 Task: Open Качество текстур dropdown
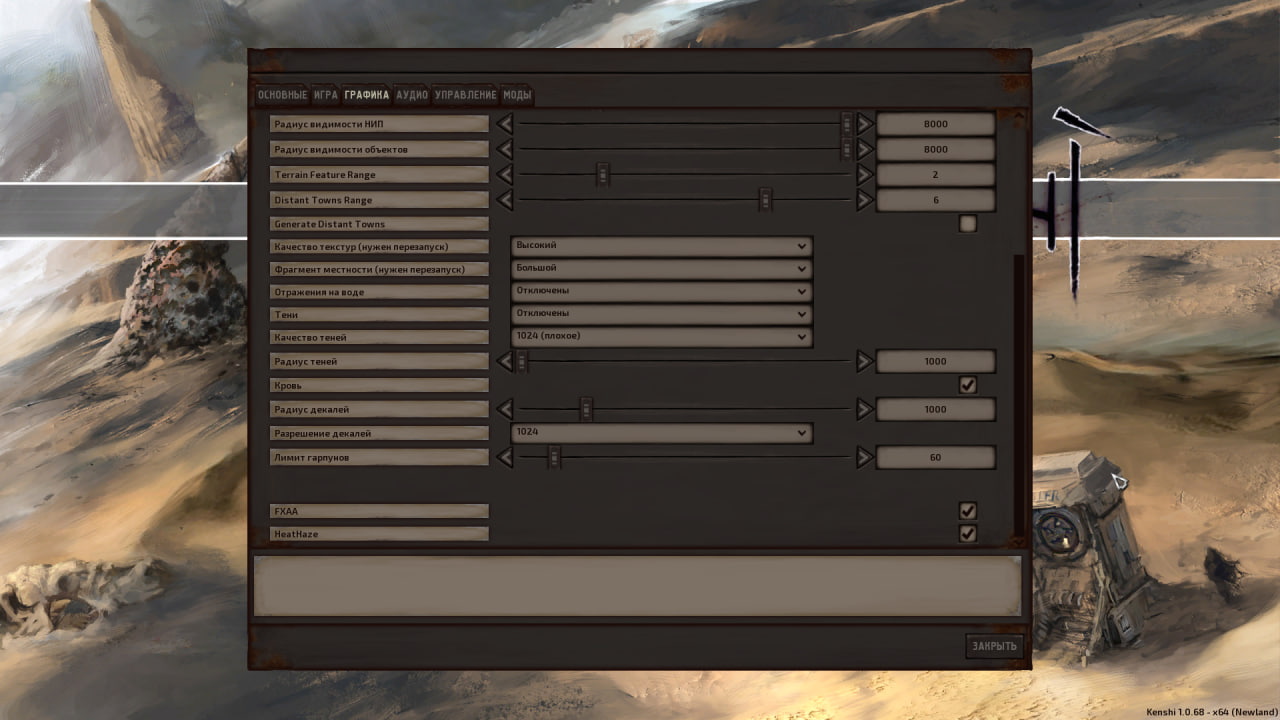pyautogui.click(x=661, y=246)
